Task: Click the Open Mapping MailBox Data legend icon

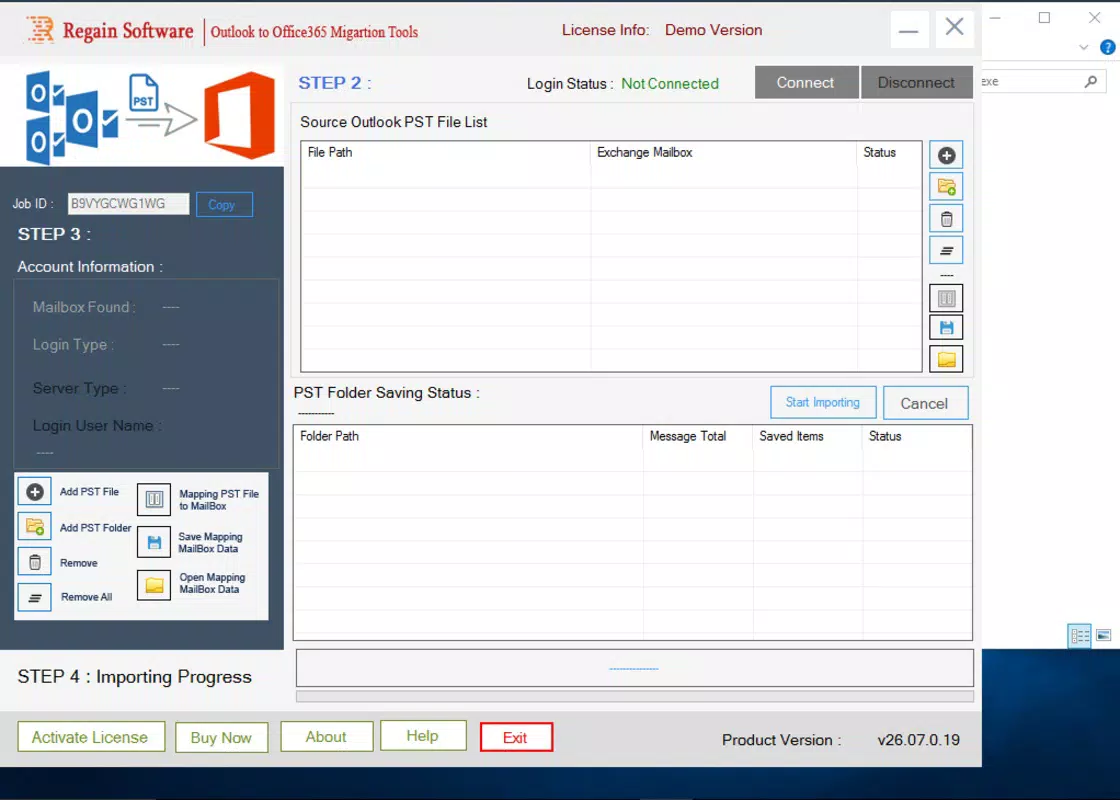Action: 154,585
